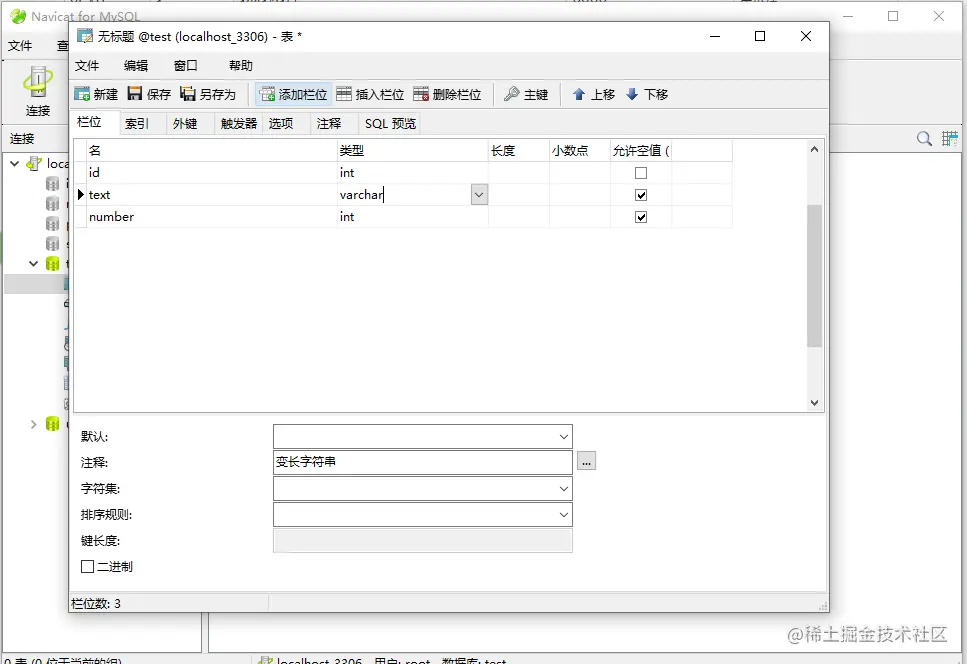Click the grid view icon in Navicat main window
This screenshot has height=664, width=967.
[950, 139]
